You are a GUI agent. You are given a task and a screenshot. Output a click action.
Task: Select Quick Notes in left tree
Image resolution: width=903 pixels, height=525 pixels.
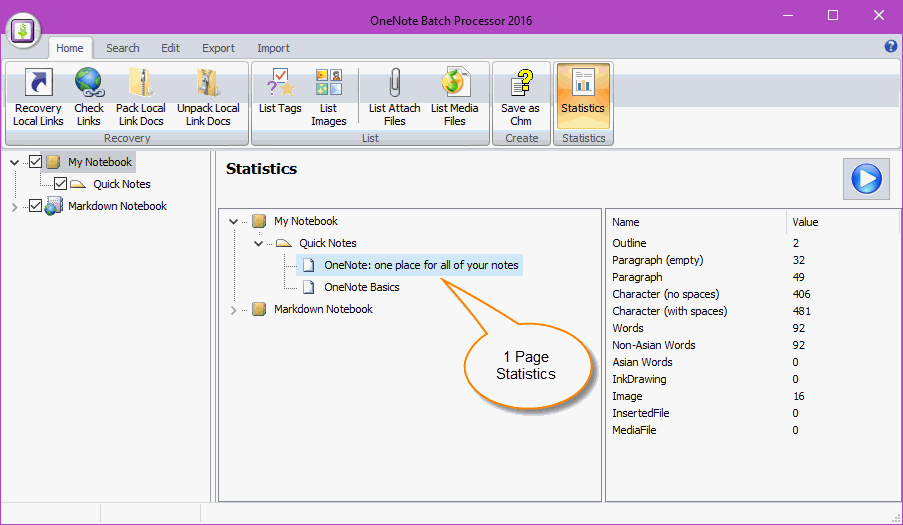click(x=122, y=184)
